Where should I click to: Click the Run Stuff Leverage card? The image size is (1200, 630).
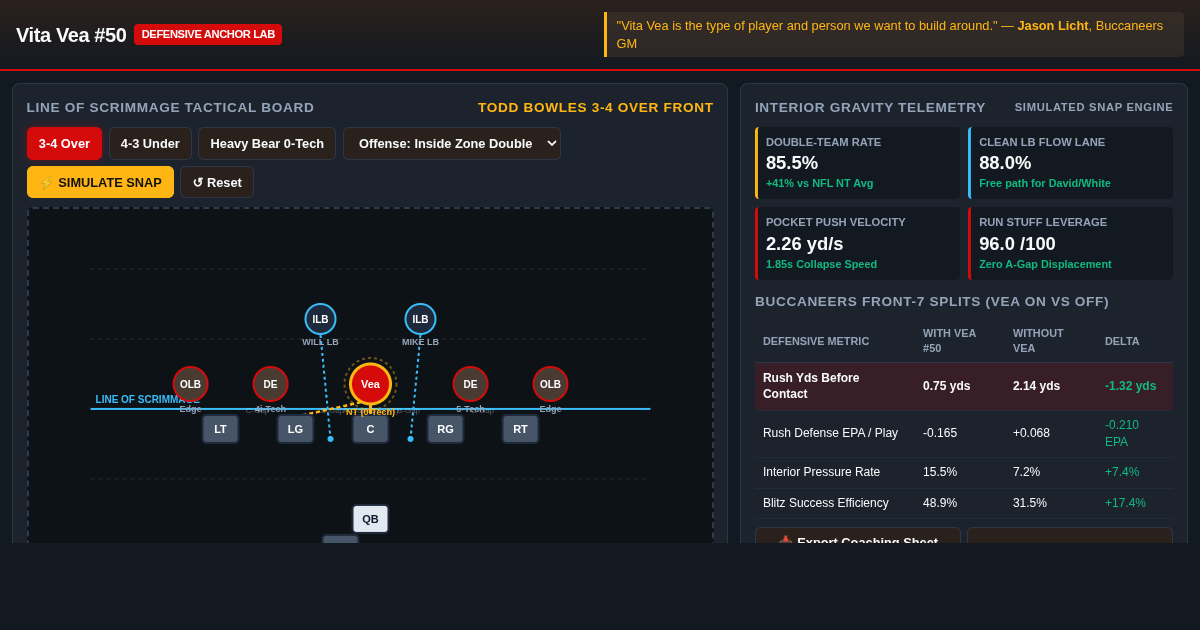coord(1070,244)
